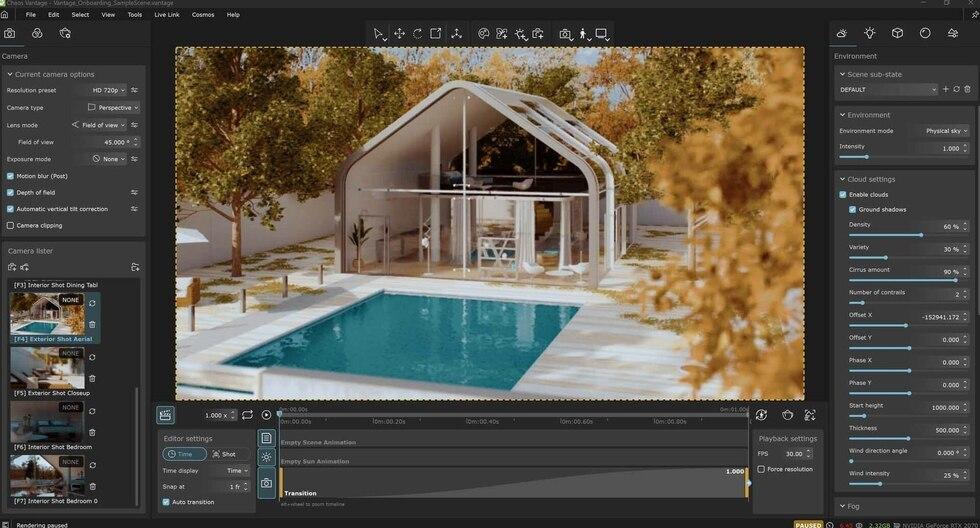This screenshot has height=528, width=980.
Task: Open Lens mode Field of view dropdown
Action: point(98,125)
